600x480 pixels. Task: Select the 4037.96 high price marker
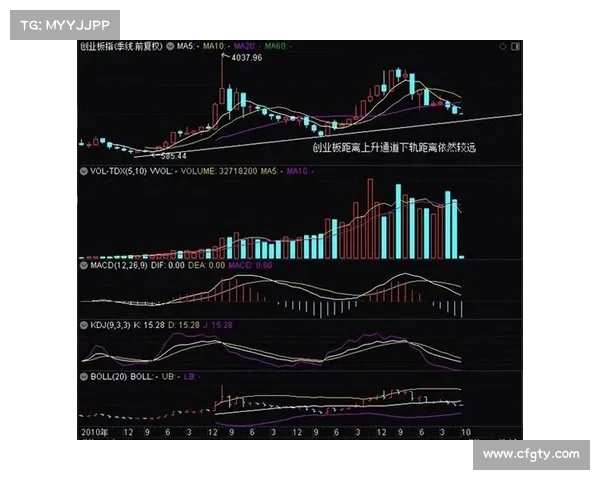(x=247, y=57)
